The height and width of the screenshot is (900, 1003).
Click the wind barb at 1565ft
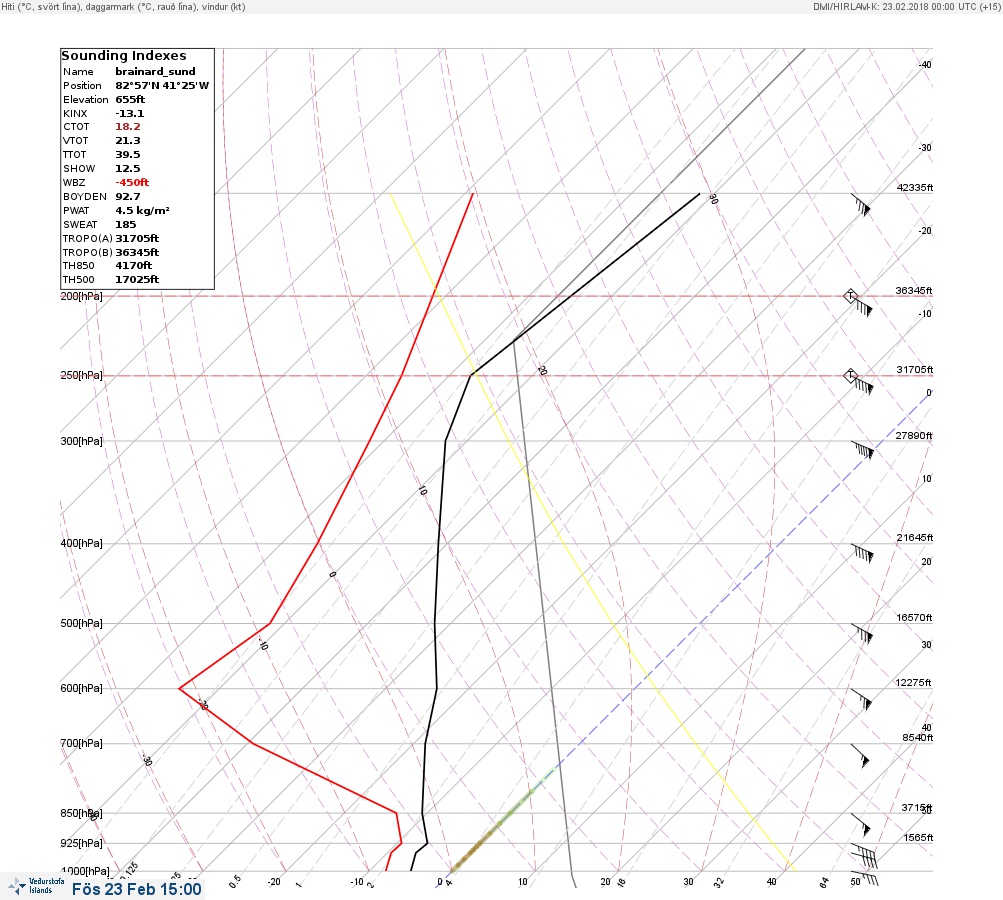[x=864, y=855]
